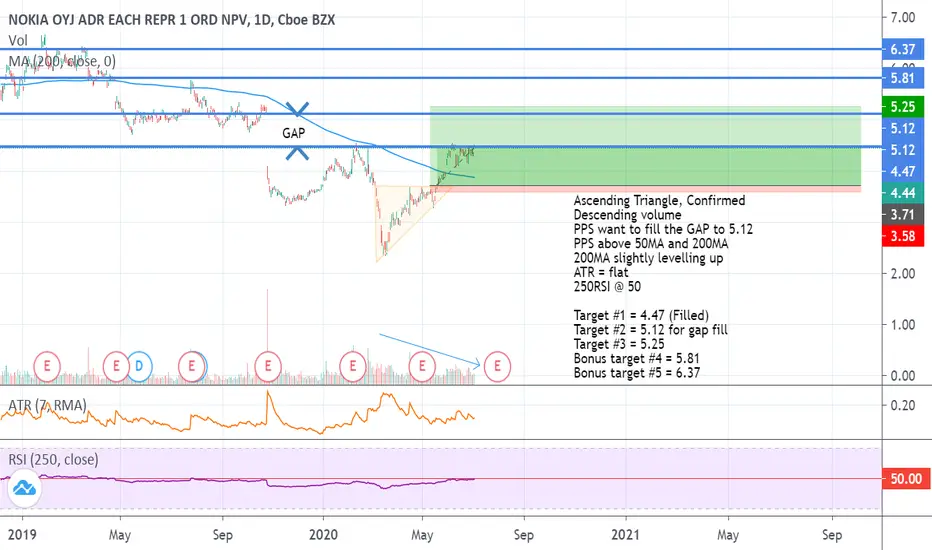The width and height of the screenshot is (932, 550).
Task: Click the NOKIA OYJ ADR symbol title
Action: [172, 20]
